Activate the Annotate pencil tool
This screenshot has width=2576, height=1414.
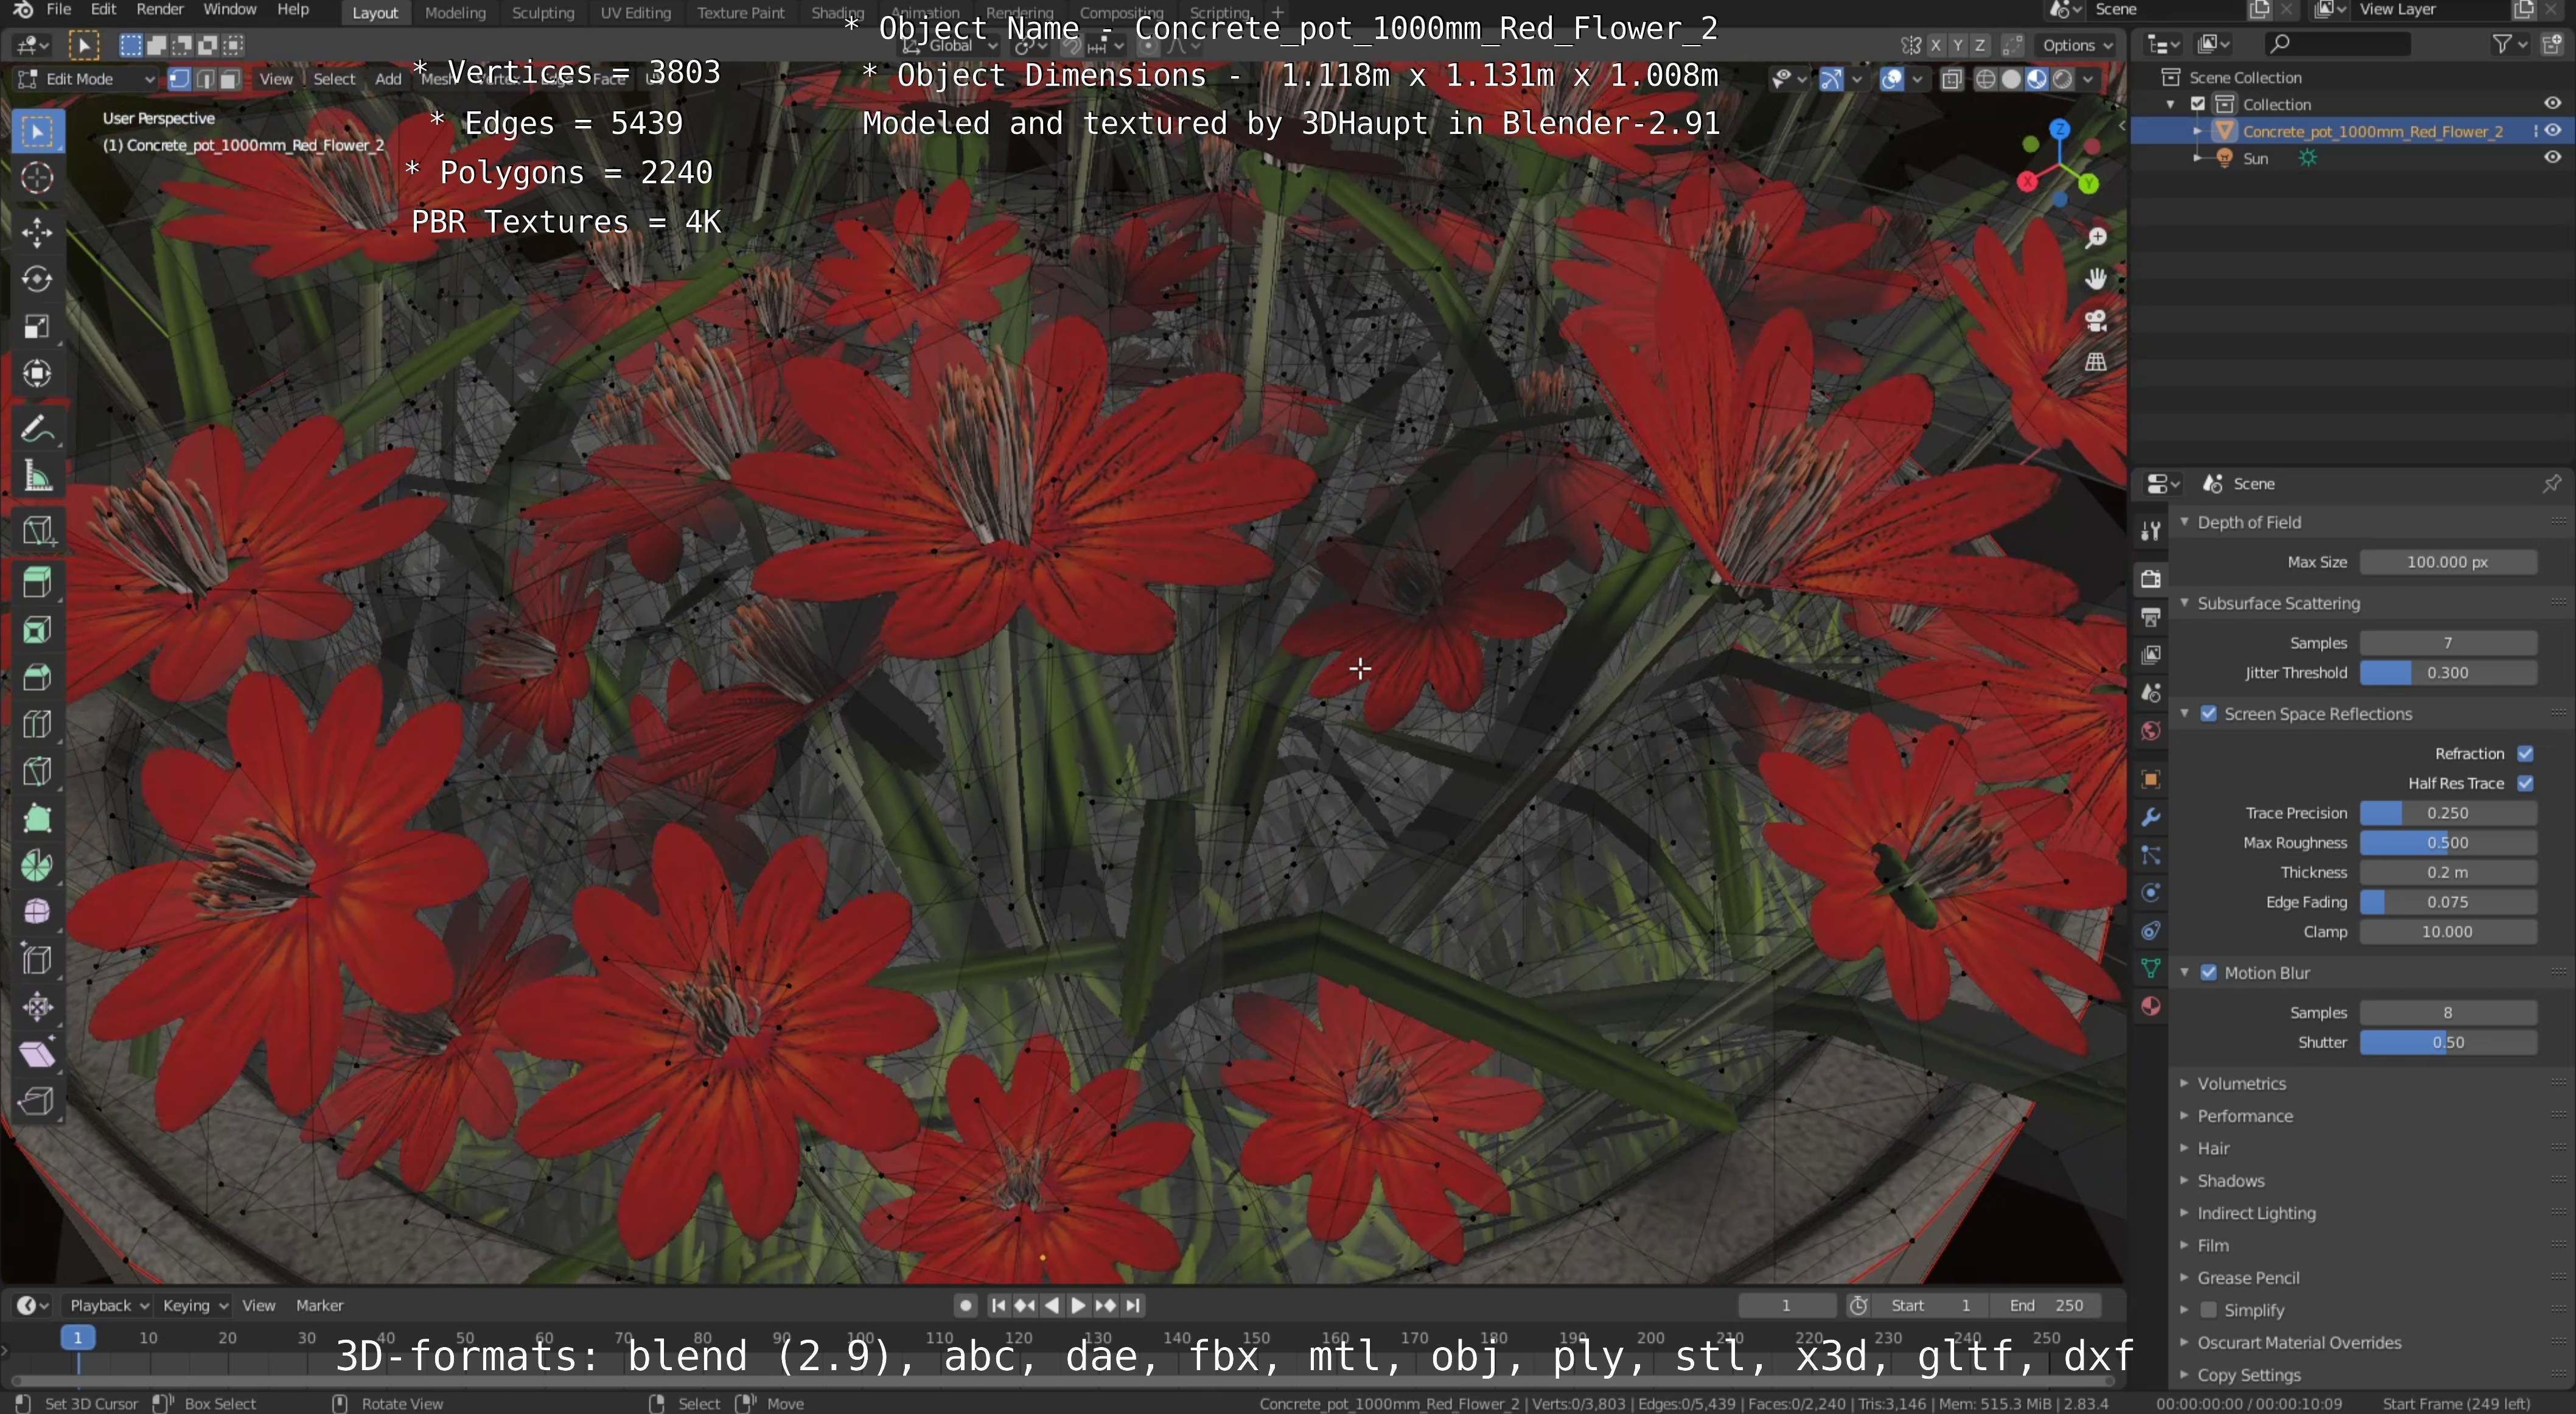point(37,428)
